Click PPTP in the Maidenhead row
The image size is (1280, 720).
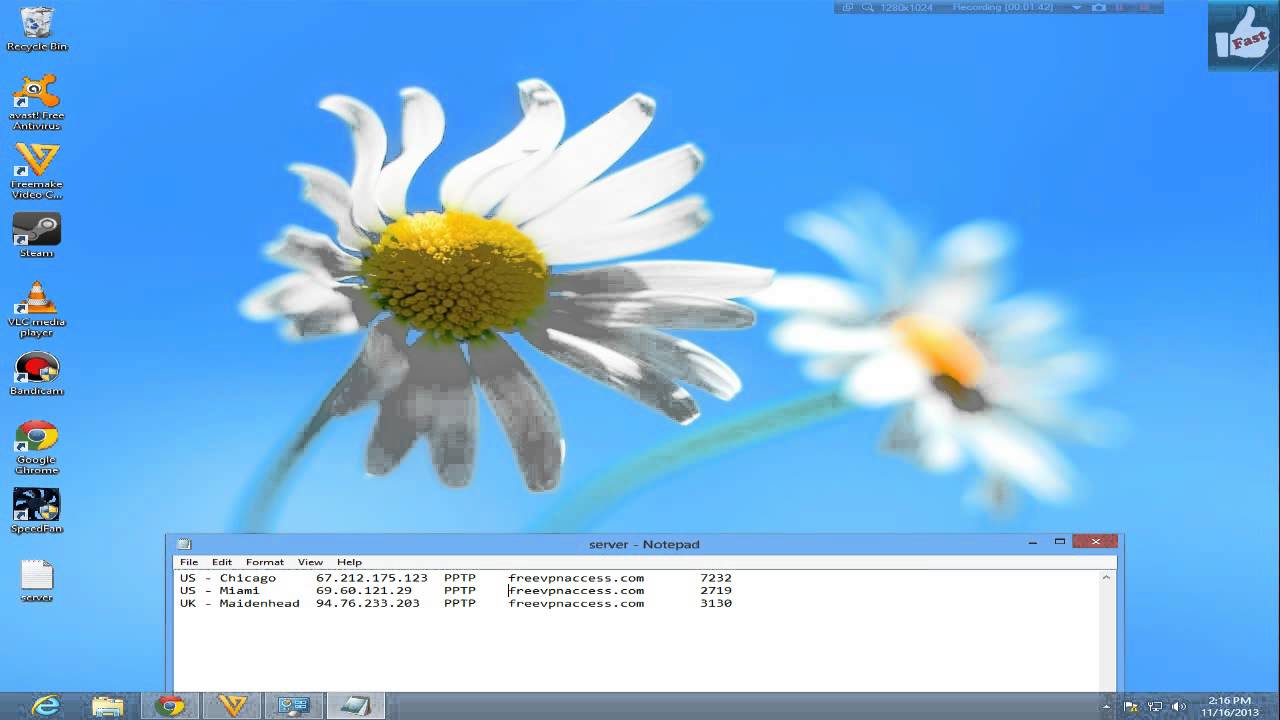click(460, 604)
